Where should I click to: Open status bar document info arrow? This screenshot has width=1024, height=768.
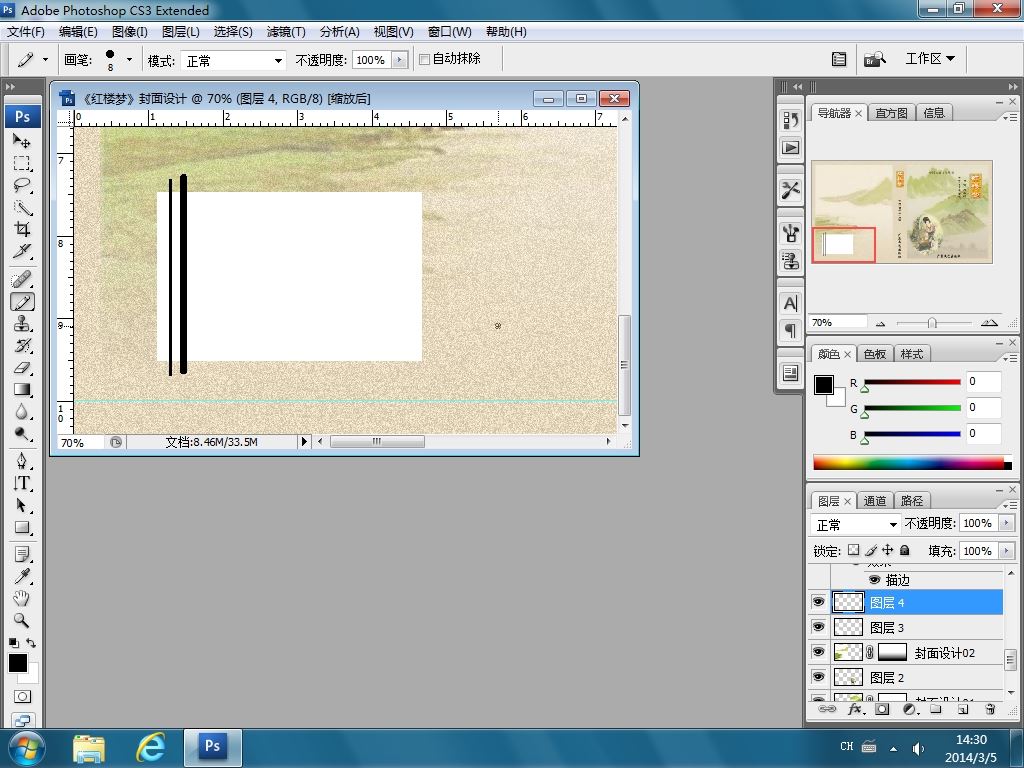point(304,441)
